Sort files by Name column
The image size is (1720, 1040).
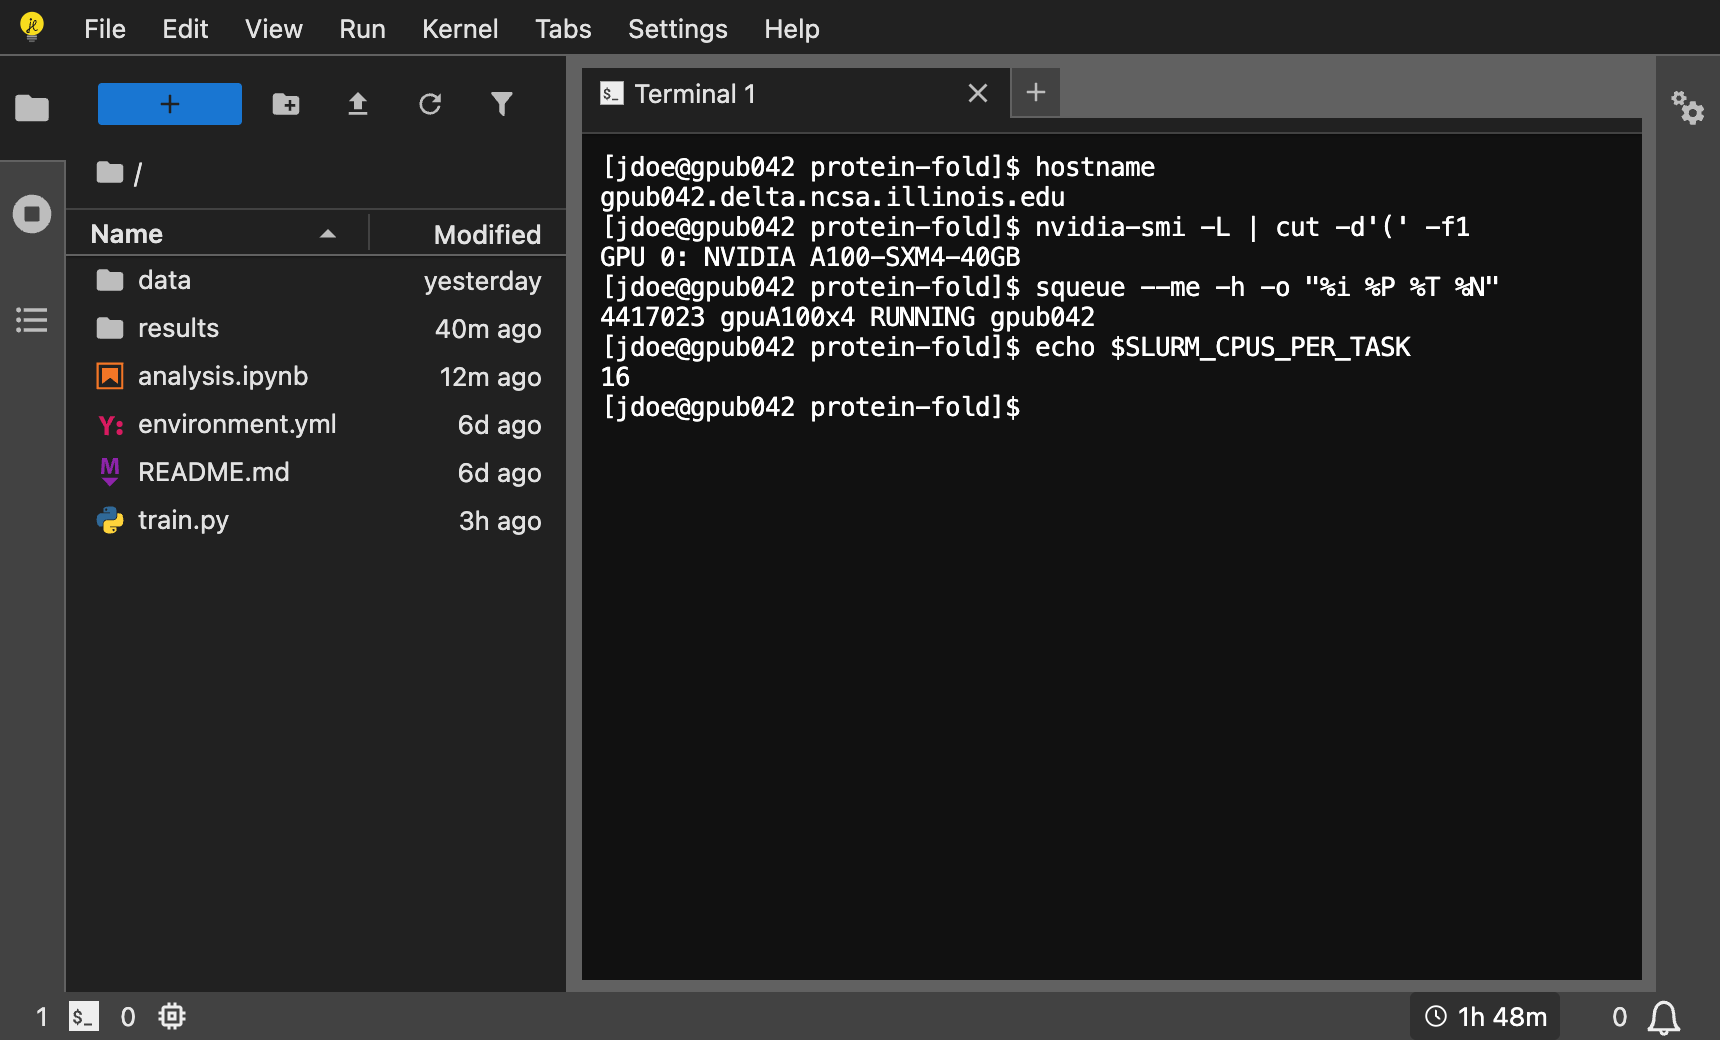pos(217,234)
